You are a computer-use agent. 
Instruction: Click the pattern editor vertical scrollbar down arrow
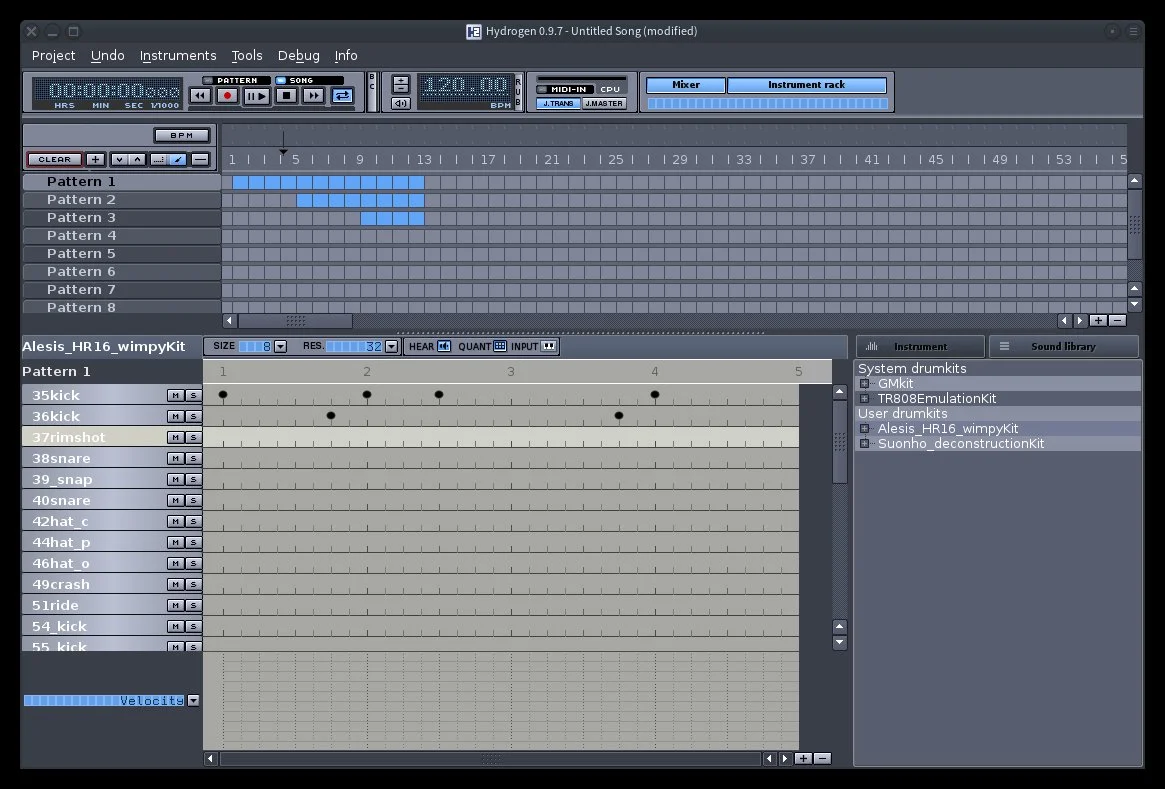point(840,643)
